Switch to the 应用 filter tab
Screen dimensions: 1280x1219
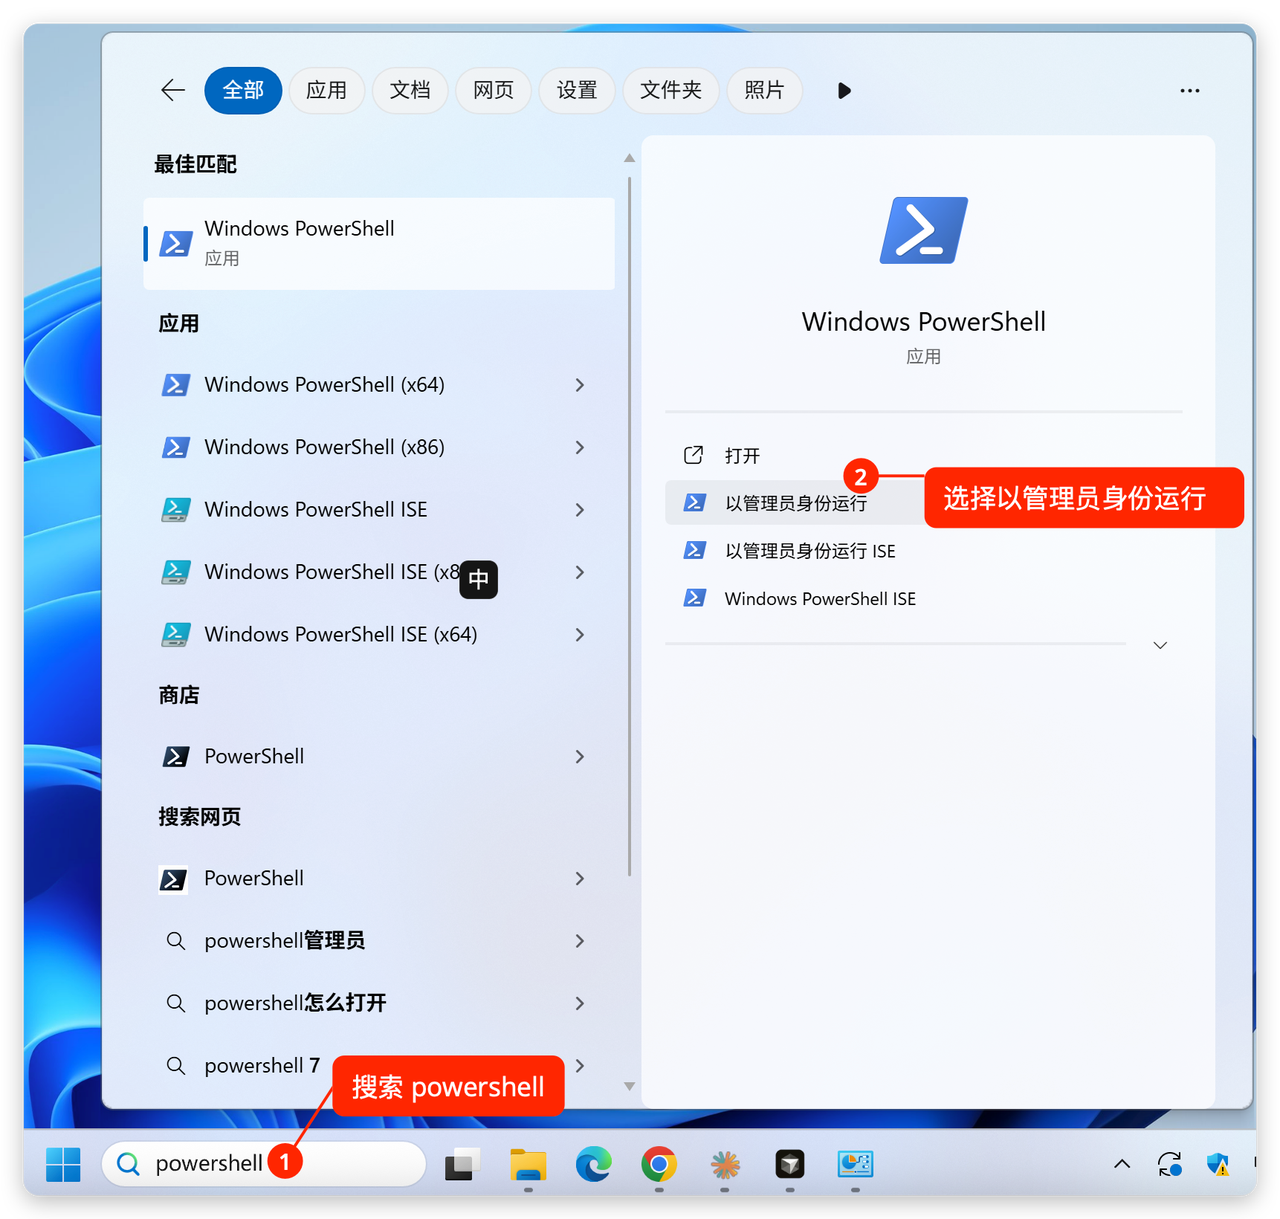326,91
